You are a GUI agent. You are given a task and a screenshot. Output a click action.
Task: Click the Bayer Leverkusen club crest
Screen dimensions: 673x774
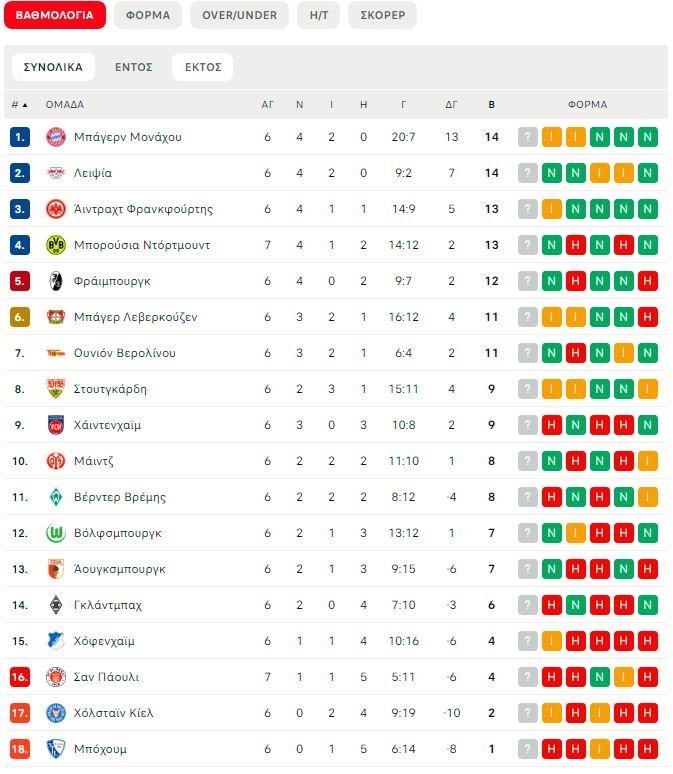point(55,317)
